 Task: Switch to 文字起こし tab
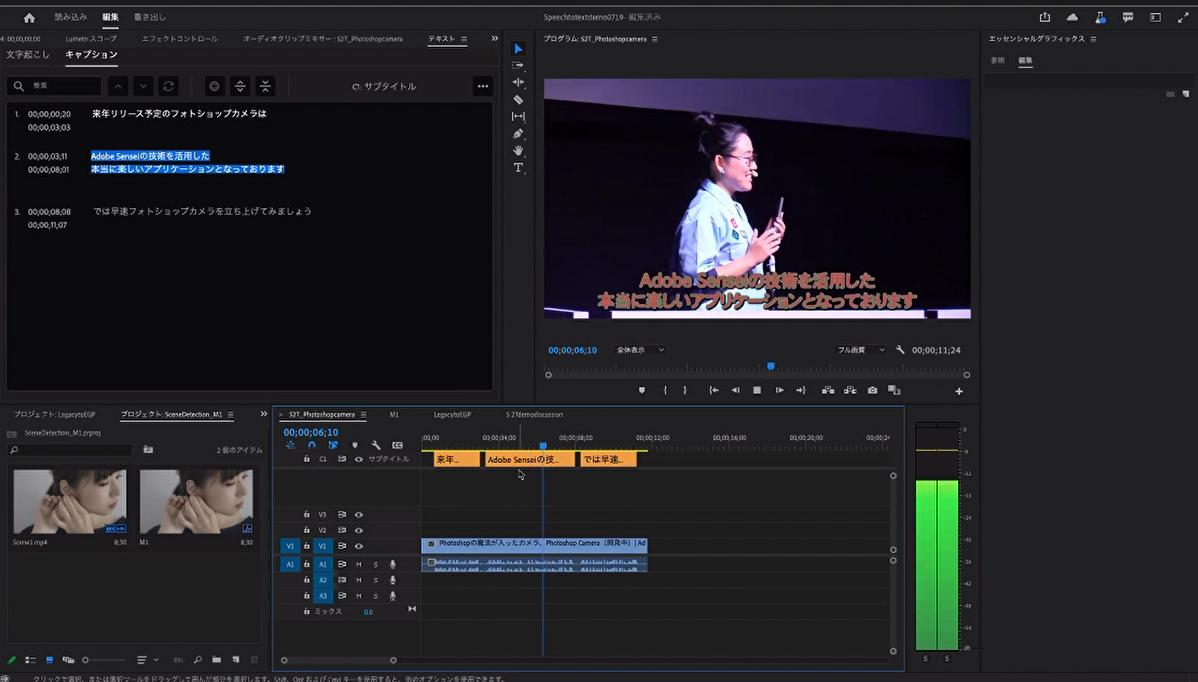28,54
